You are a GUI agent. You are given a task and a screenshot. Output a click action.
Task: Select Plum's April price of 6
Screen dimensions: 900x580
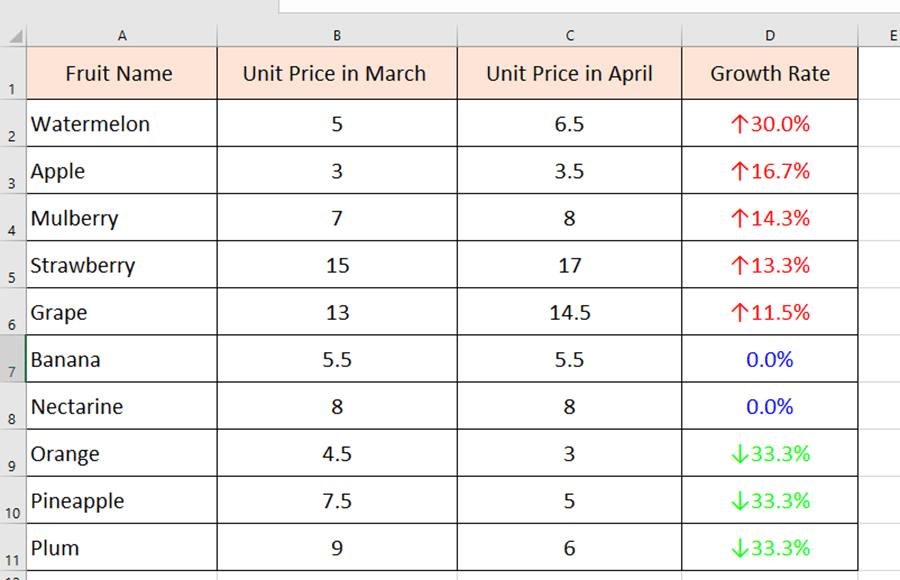coord(569,547)
